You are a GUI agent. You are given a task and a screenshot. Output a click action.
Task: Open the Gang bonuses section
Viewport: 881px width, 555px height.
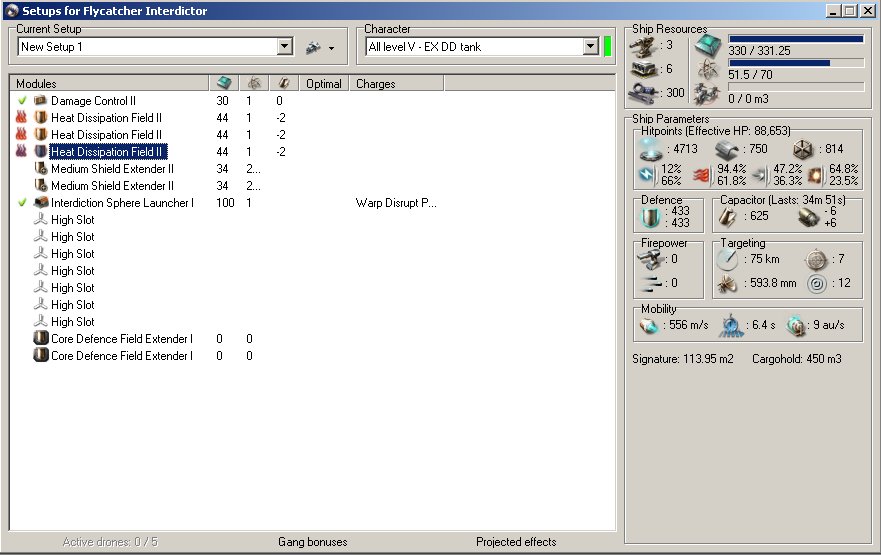pyautogui.click(x=312, y=542)
